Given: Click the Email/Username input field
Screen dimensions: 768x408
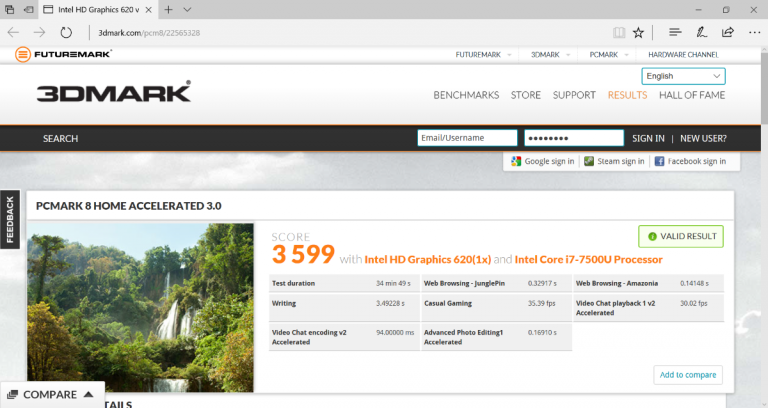Looking at the screenshot, I should click(x=467, y=138).
